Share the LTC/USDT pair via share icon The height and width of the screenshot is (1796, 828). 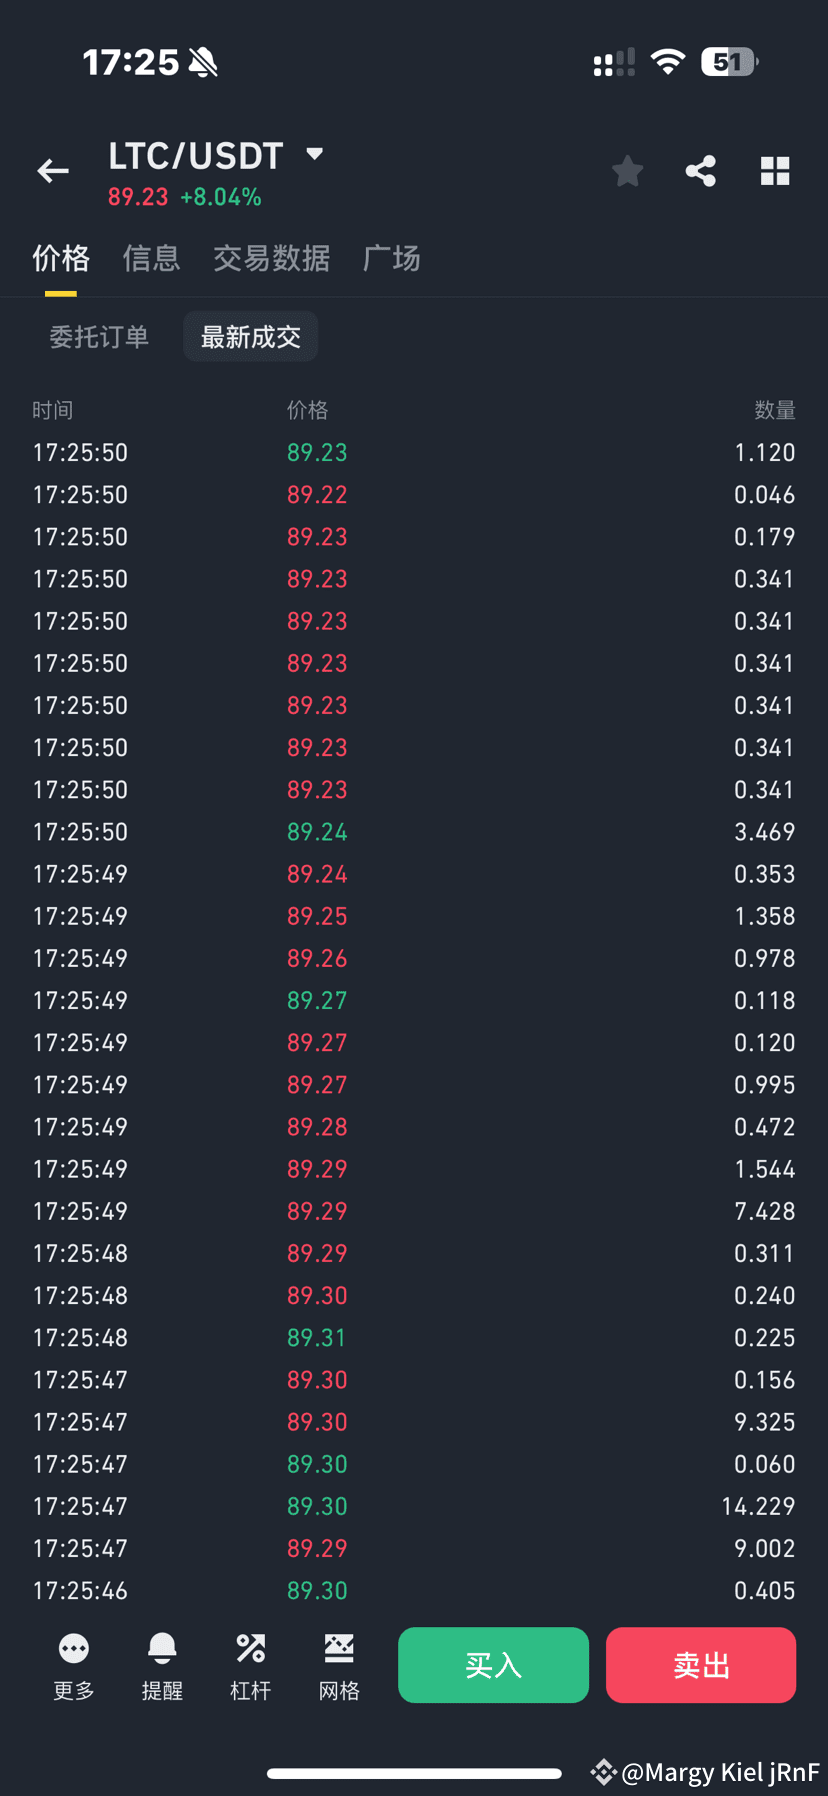click(700, 170)
